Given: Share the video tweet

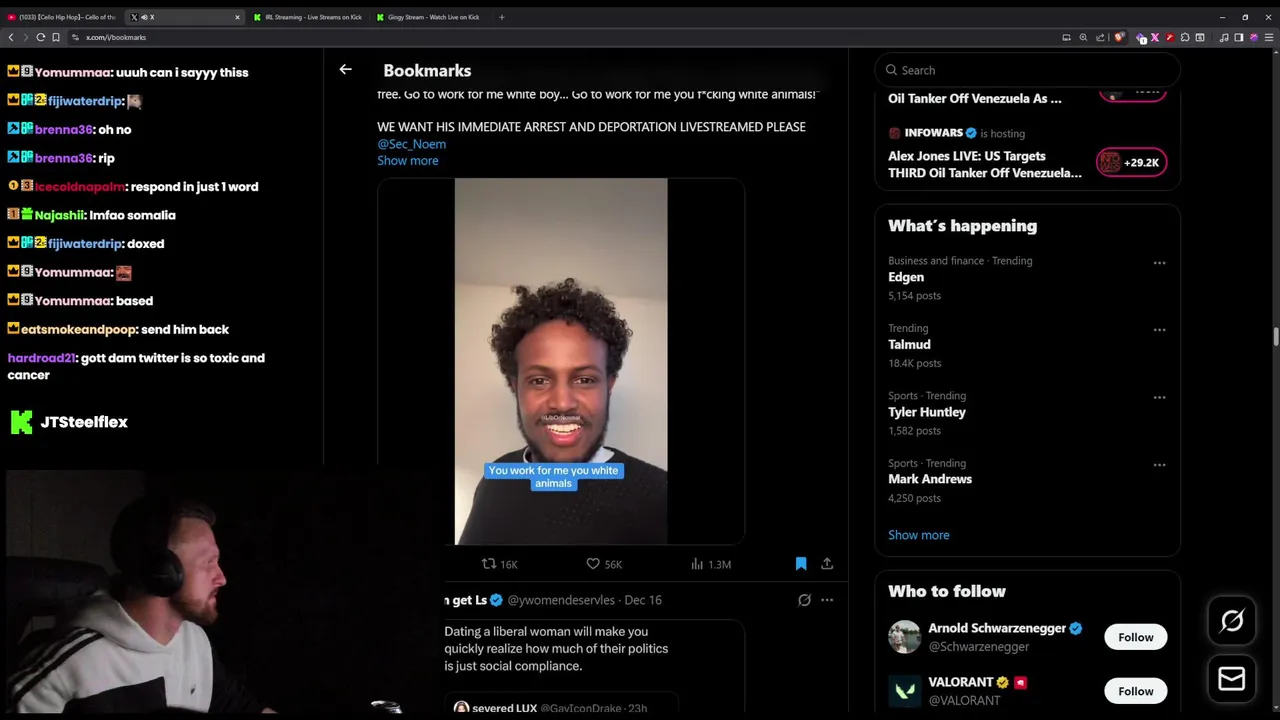Looking at the screenshot, I should pos(827,564).
